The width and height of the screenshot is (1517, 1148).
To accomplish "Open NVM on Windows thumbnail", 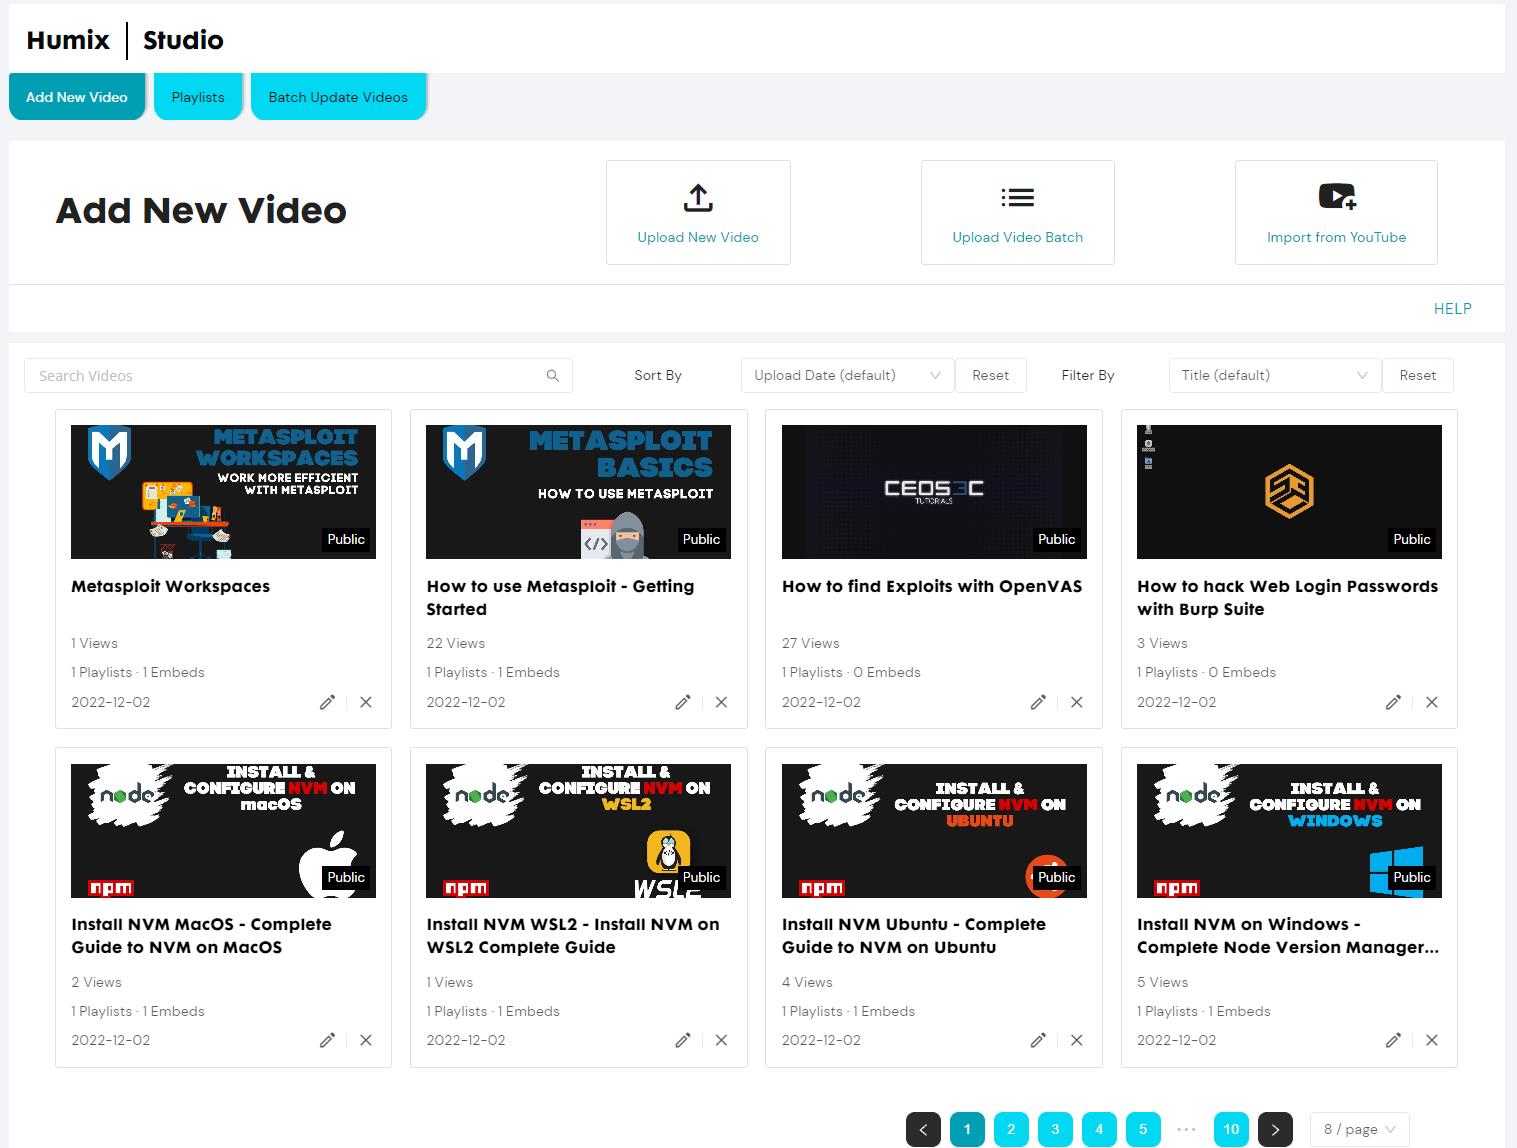I will 1289,831.
